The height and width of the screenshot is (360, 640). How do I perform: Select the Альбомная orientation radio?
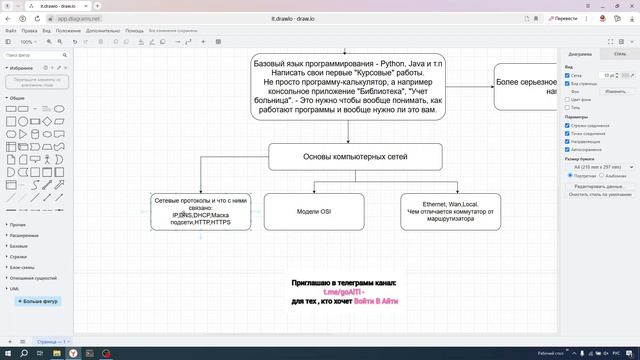point(601,176)
